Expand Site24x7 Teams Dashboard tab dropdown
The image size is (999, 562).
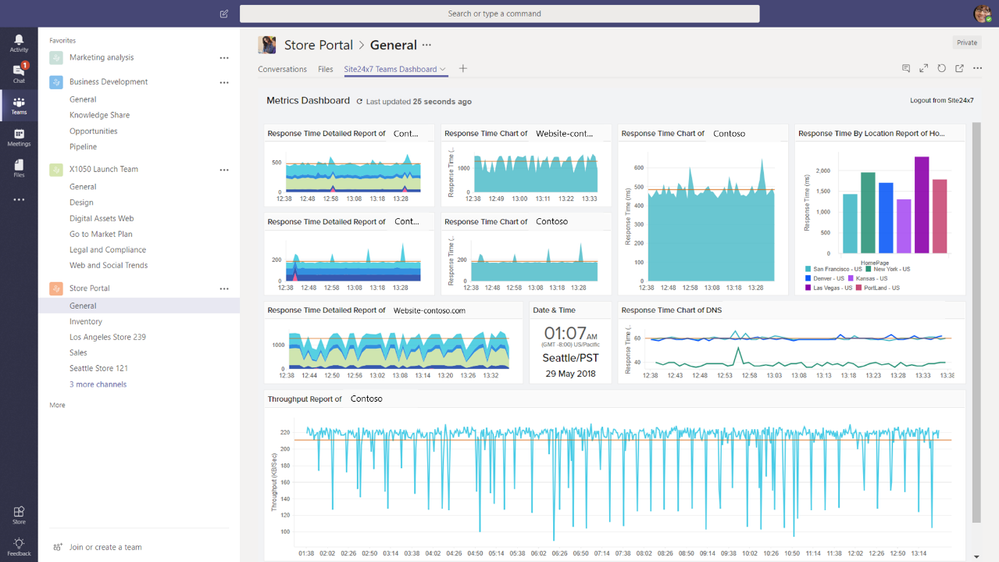tap(443, 69)
